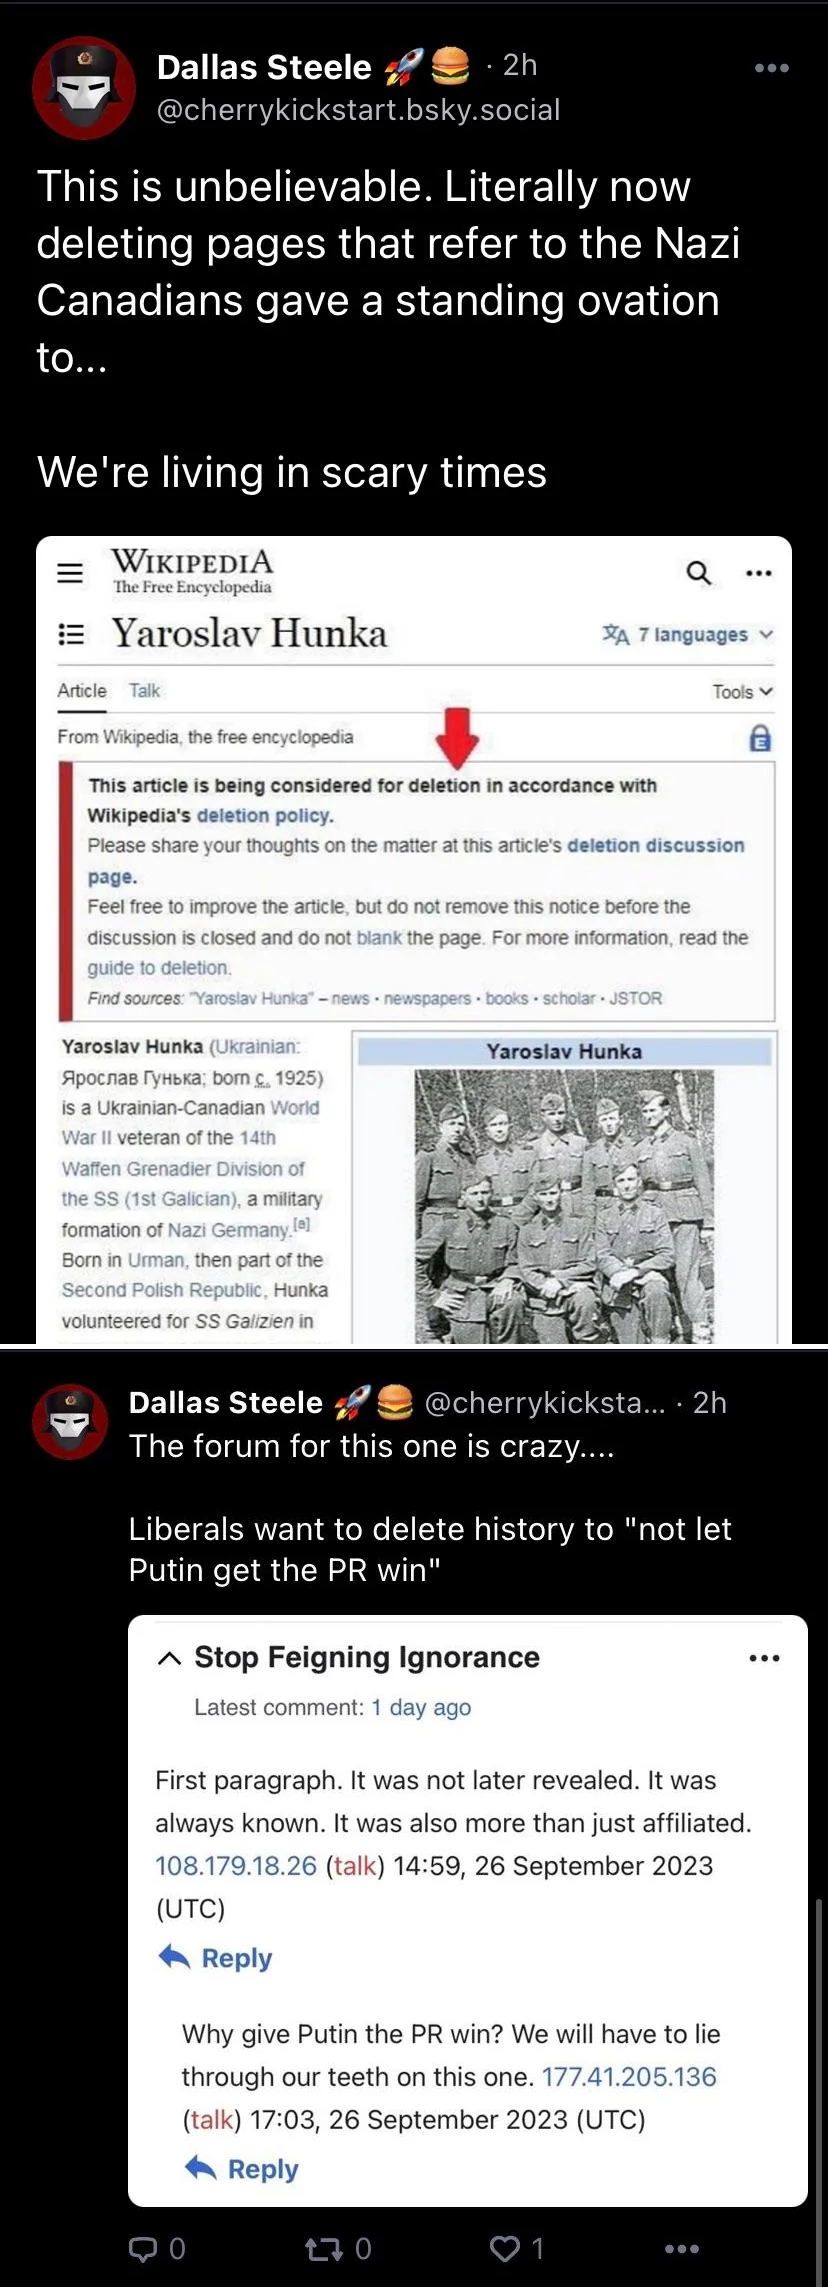Open the Yaroslav Hunka infobox photo
The image size is (828, 2287).
(x=564, y=1206)
